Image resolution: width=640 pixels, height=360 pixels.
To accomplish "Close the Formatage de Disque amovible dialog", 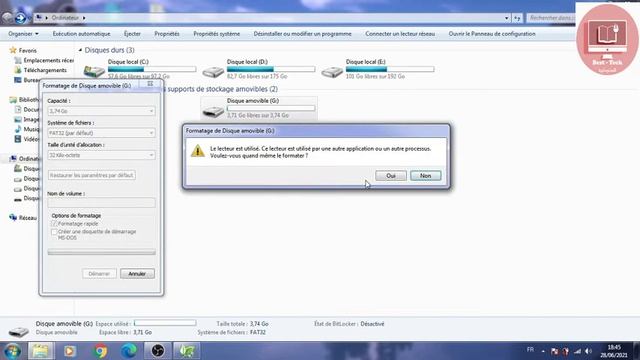I will click(150, 84).
